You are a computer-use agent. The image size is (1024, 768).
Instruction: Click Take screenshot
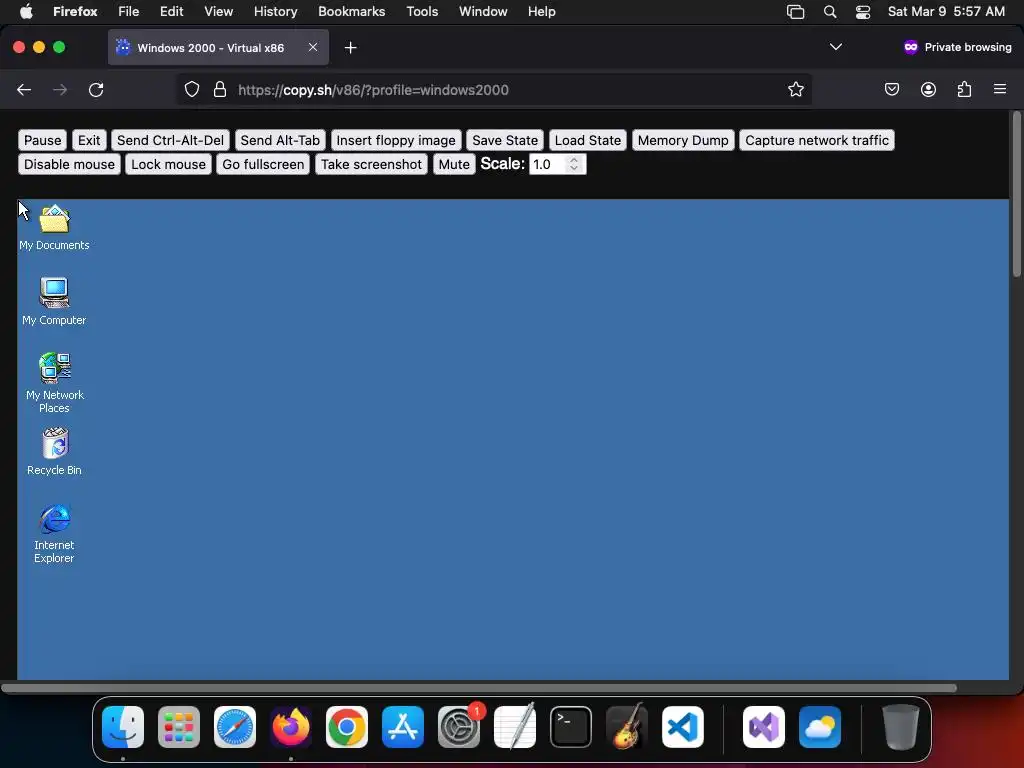pos(371,165)
